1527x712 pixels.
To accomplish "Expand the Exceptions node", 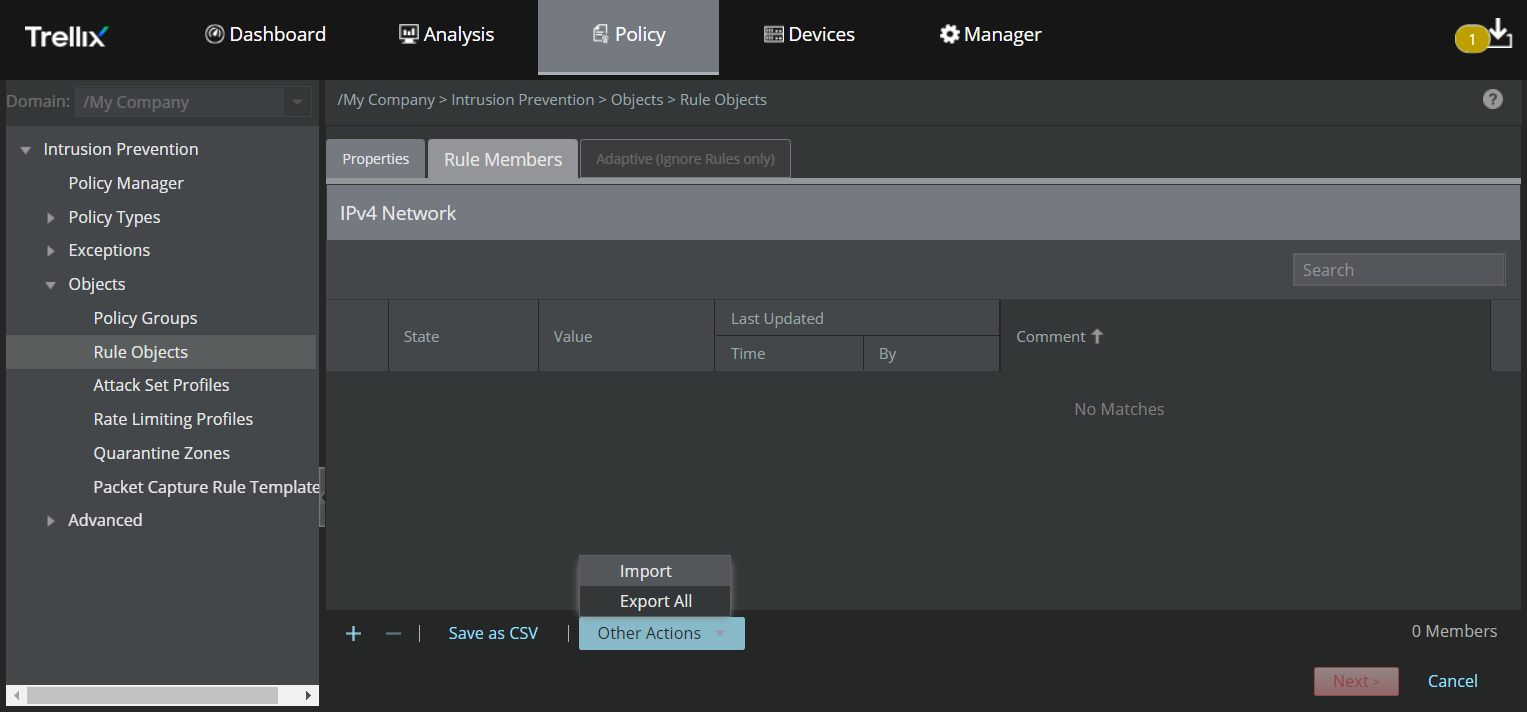I will [x=51, y=251].
